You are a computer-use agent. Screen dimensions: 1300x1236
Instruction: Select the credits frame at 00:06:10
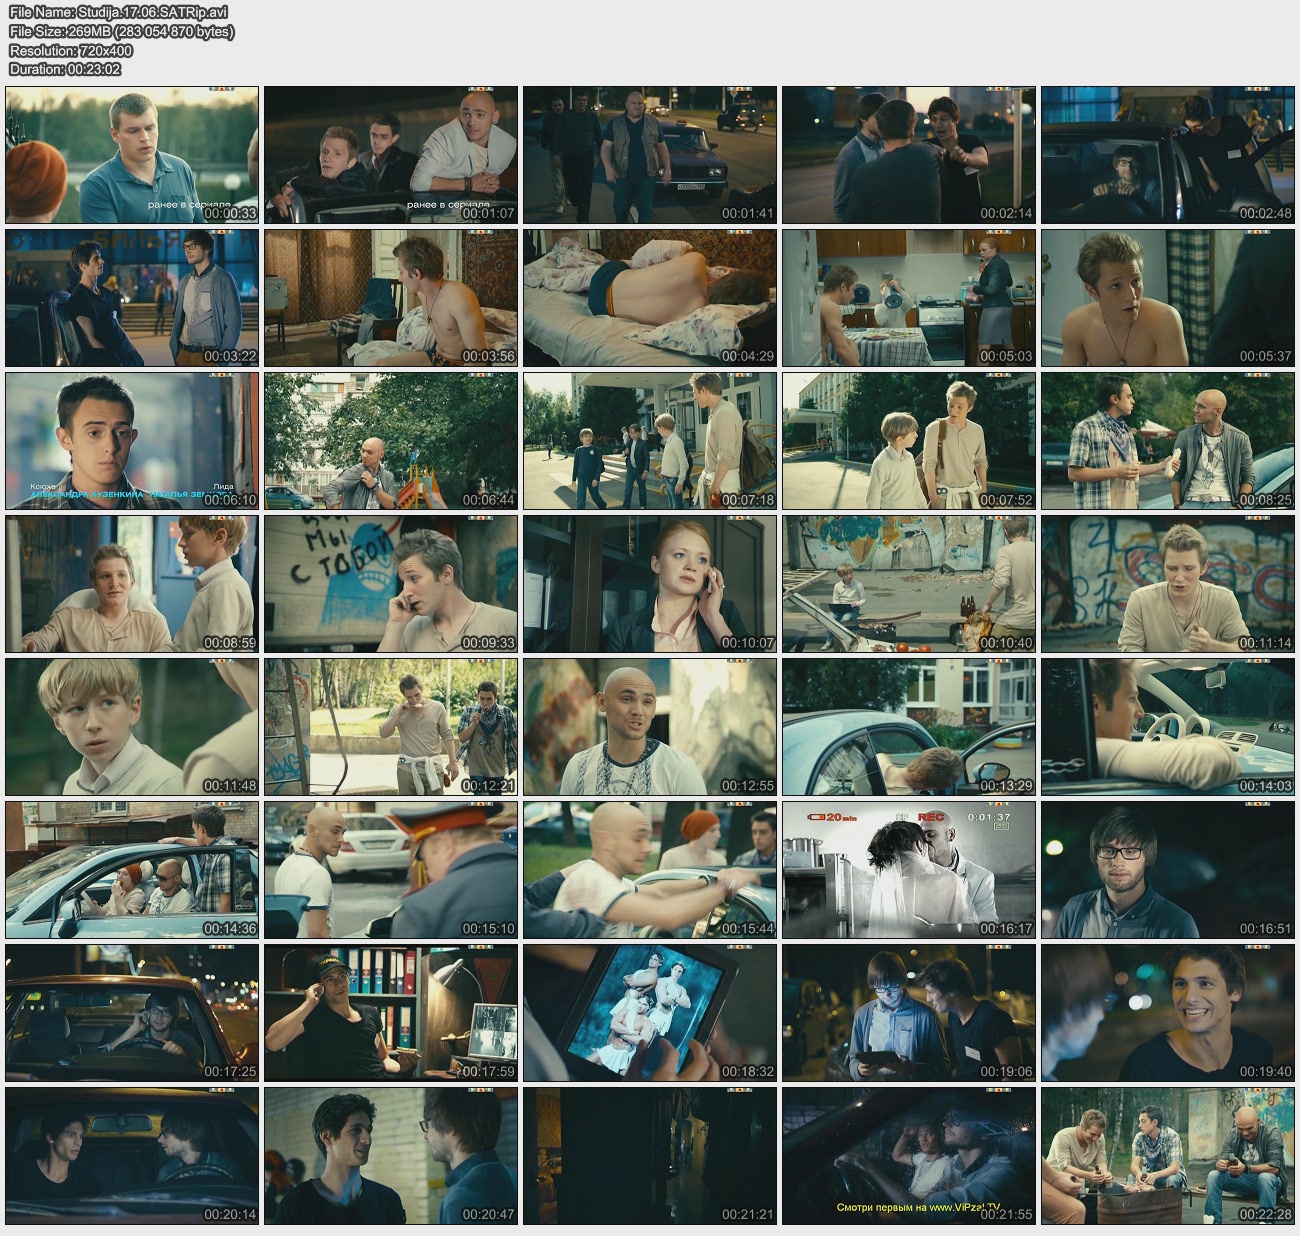coord(132,441)
